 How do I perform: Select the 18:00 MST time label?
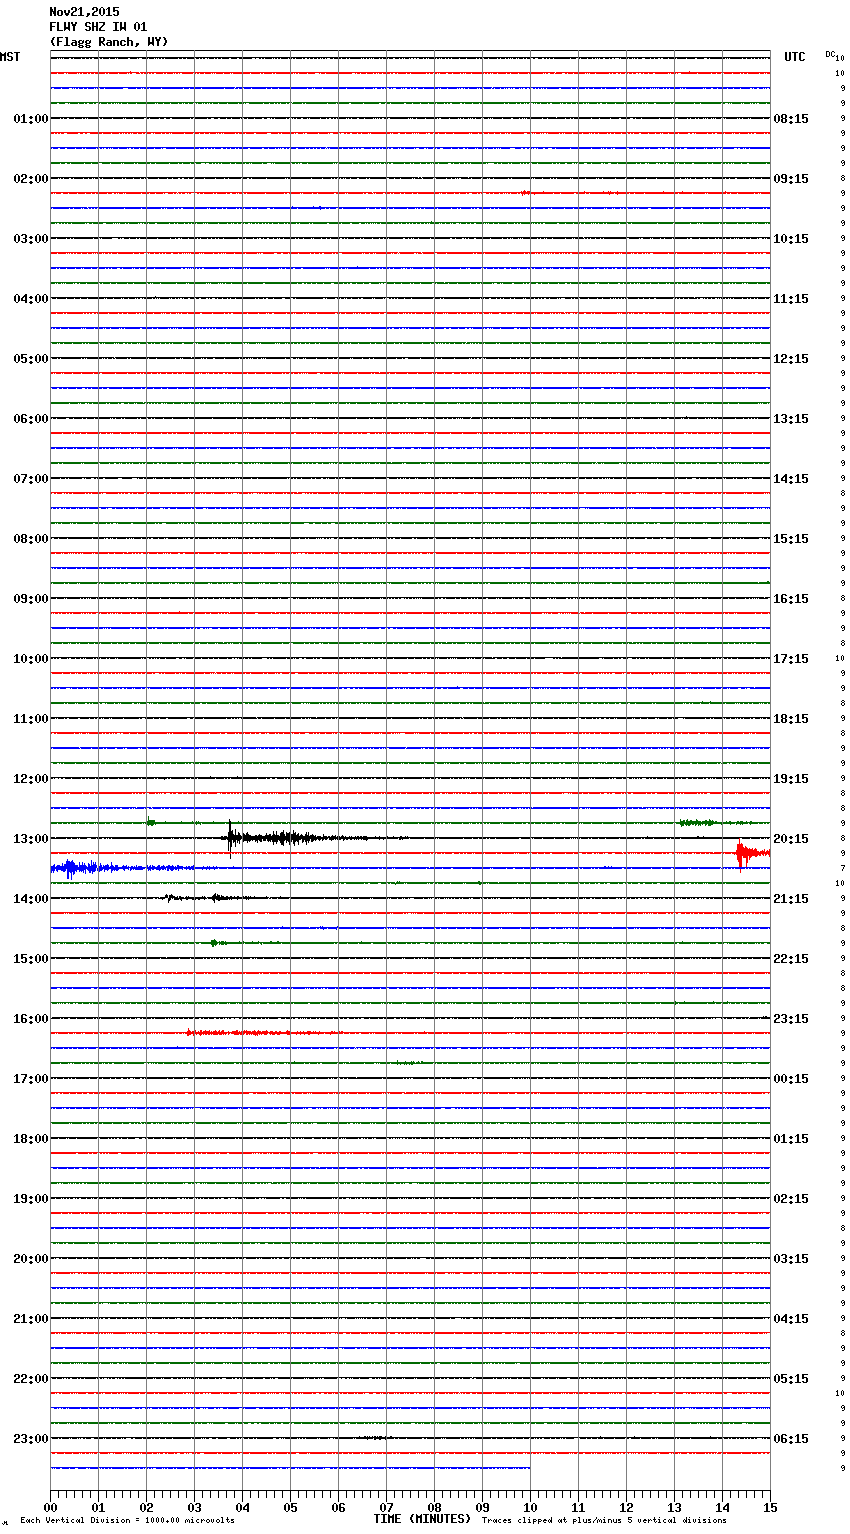[30, 1139]
